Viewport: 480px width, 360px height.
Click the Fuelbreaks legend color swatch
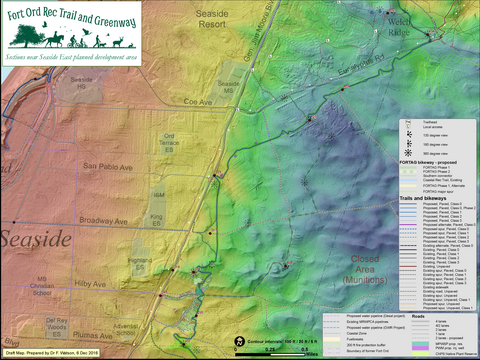tap(332, 339)
